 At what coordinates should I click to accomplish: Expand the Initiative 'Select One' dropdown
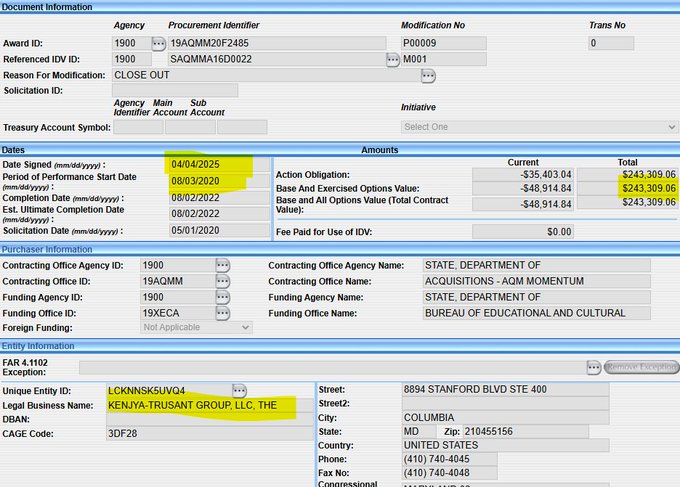[539, 127]
